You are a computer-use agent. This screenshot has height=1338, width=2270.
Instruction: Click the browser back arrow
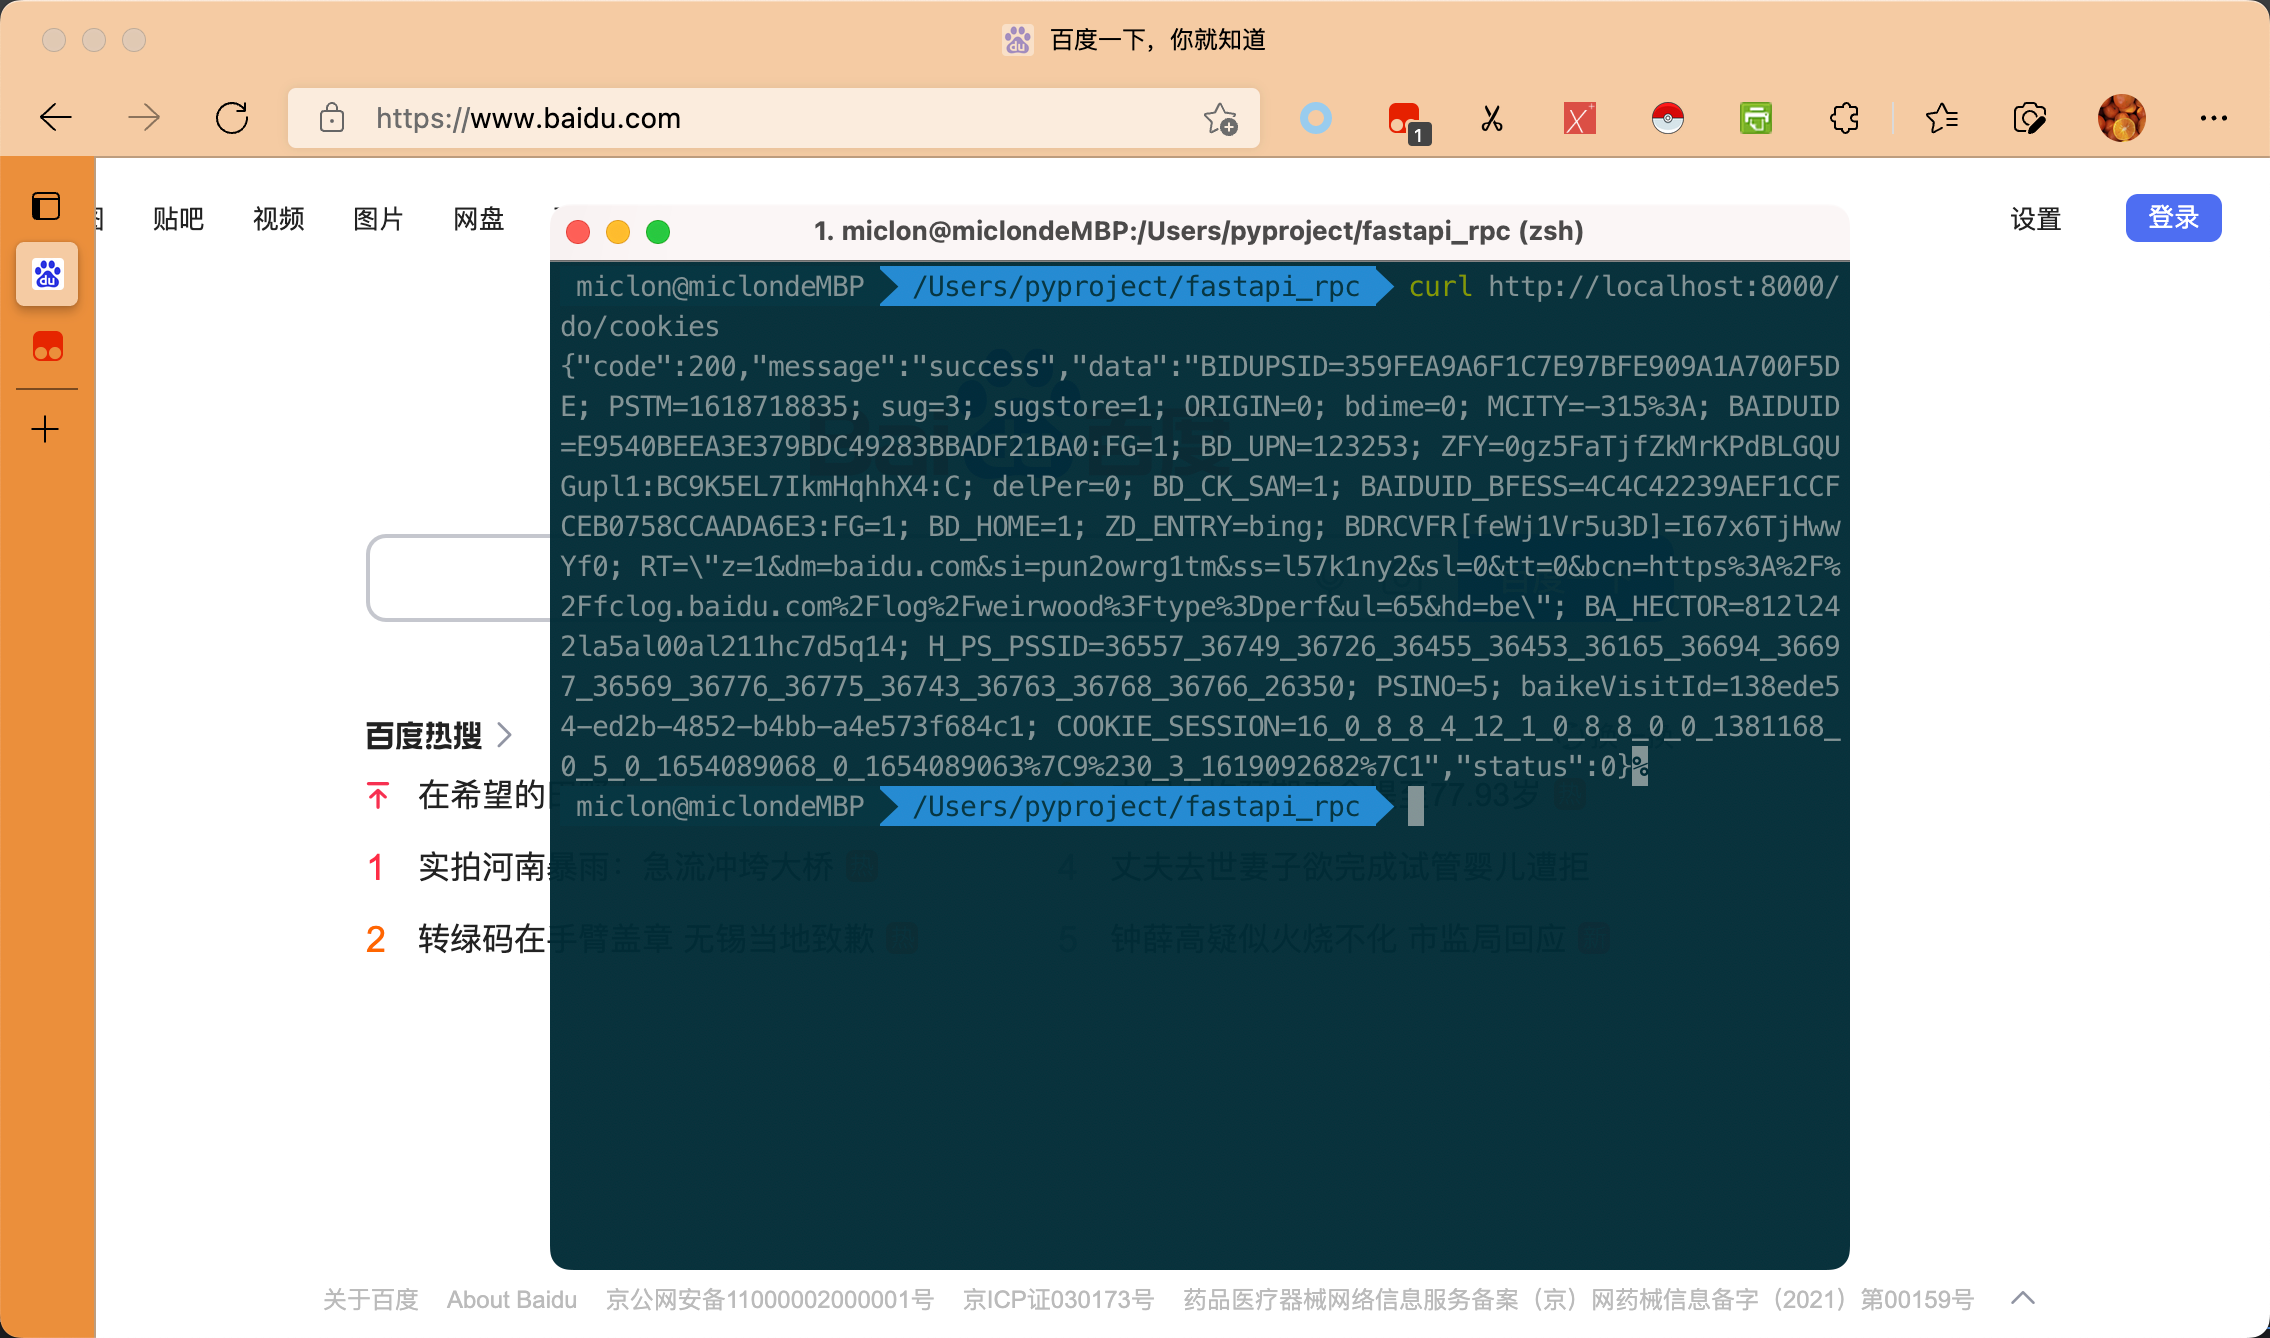56,118
